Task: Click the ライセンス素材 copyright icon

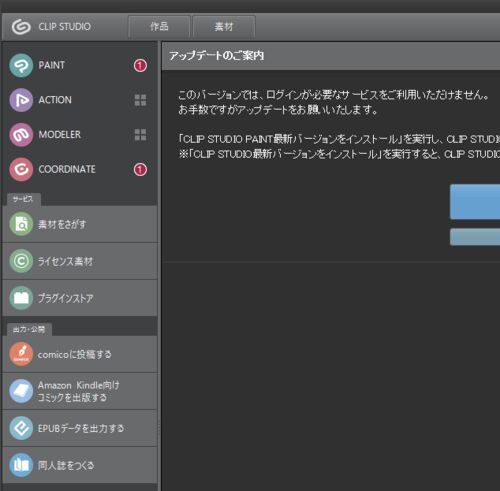Action: (x=21, y=261)
